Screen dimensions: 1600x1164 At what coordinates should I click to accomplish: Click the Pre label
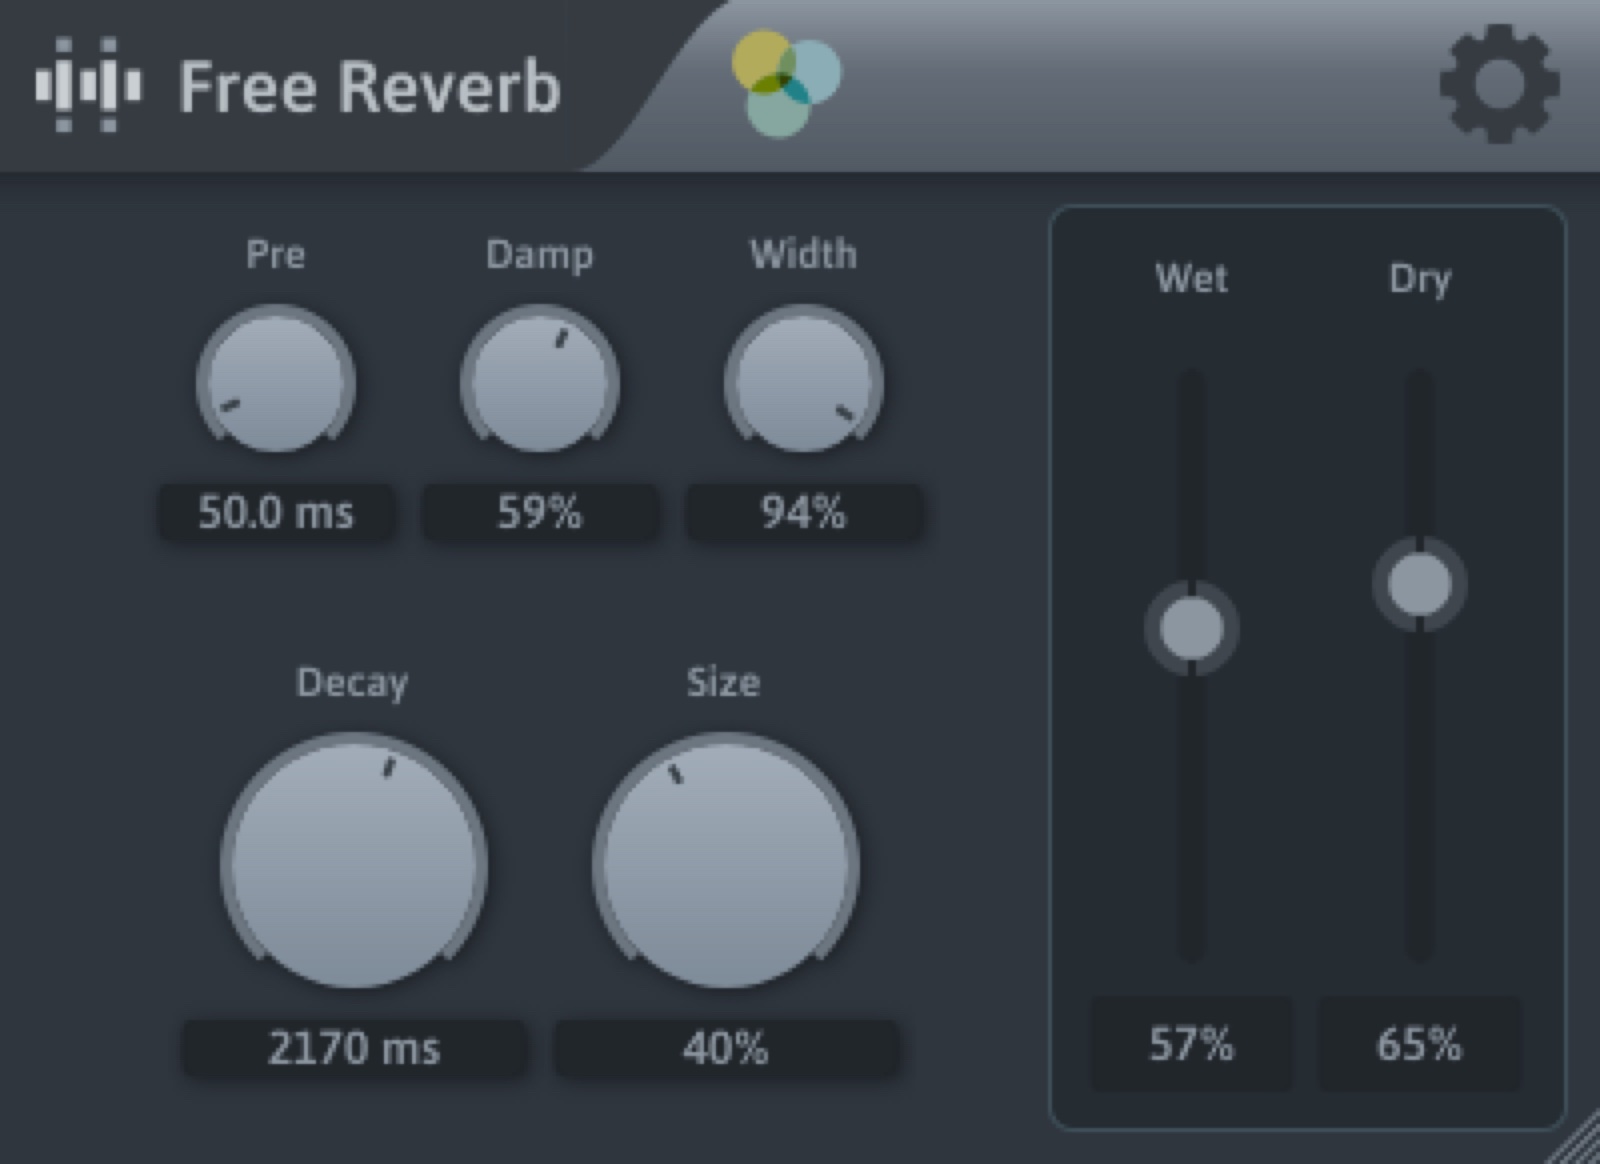[x=276, y=254]
